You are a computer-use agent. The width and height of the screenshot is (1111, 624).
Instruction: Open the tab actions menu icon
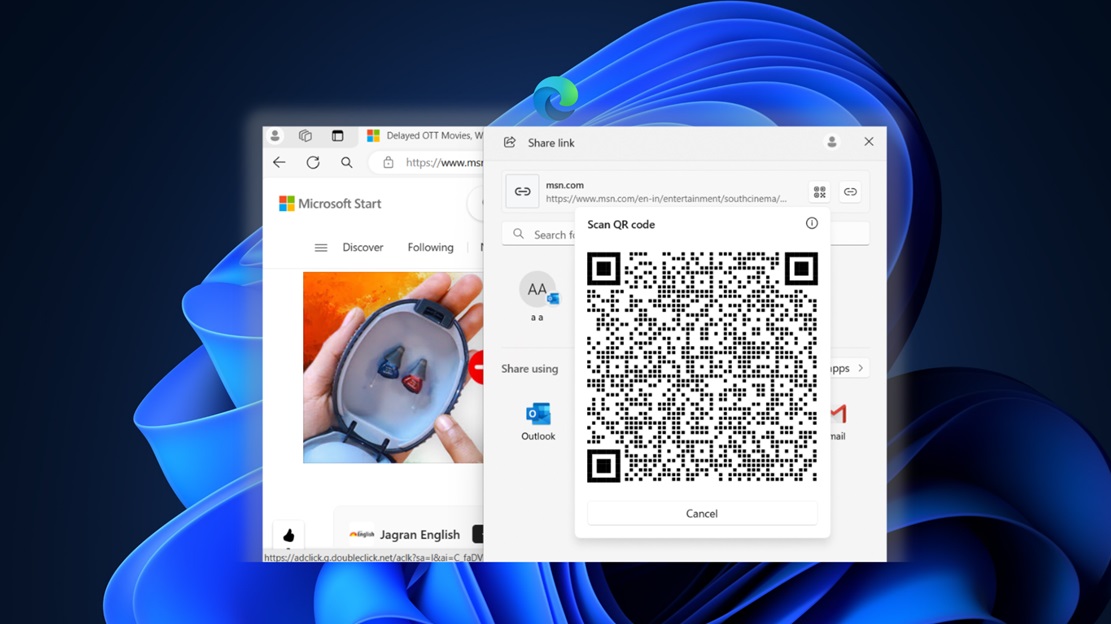point(337,136)
